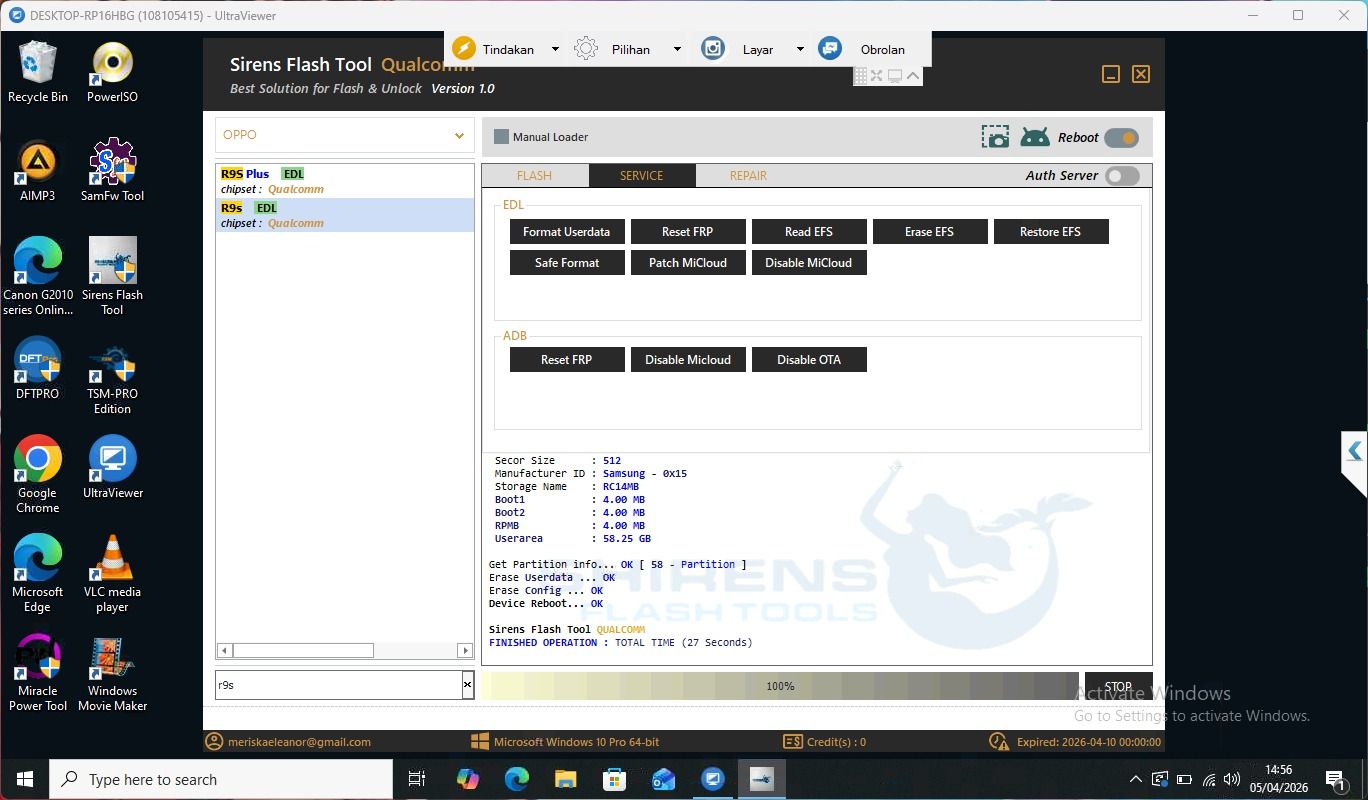This screenshot has width=1368, height=800.
Task: Enable the Auth Server toggle
Action: 1121,176
